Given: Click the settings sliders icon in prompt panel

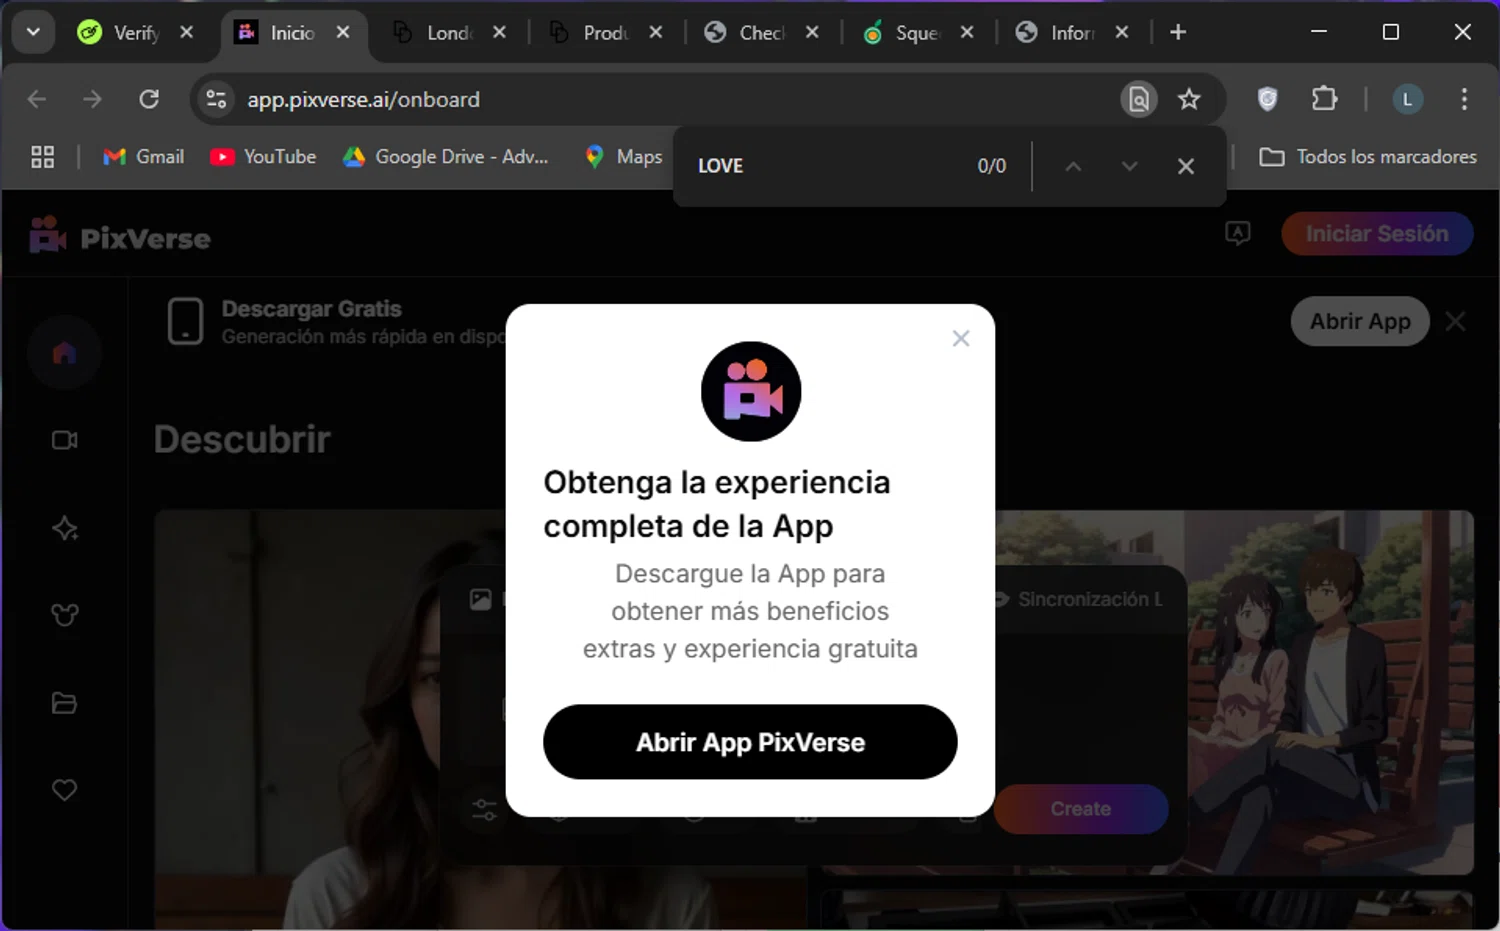Looking at the screenshot, I should pos(485,809).
